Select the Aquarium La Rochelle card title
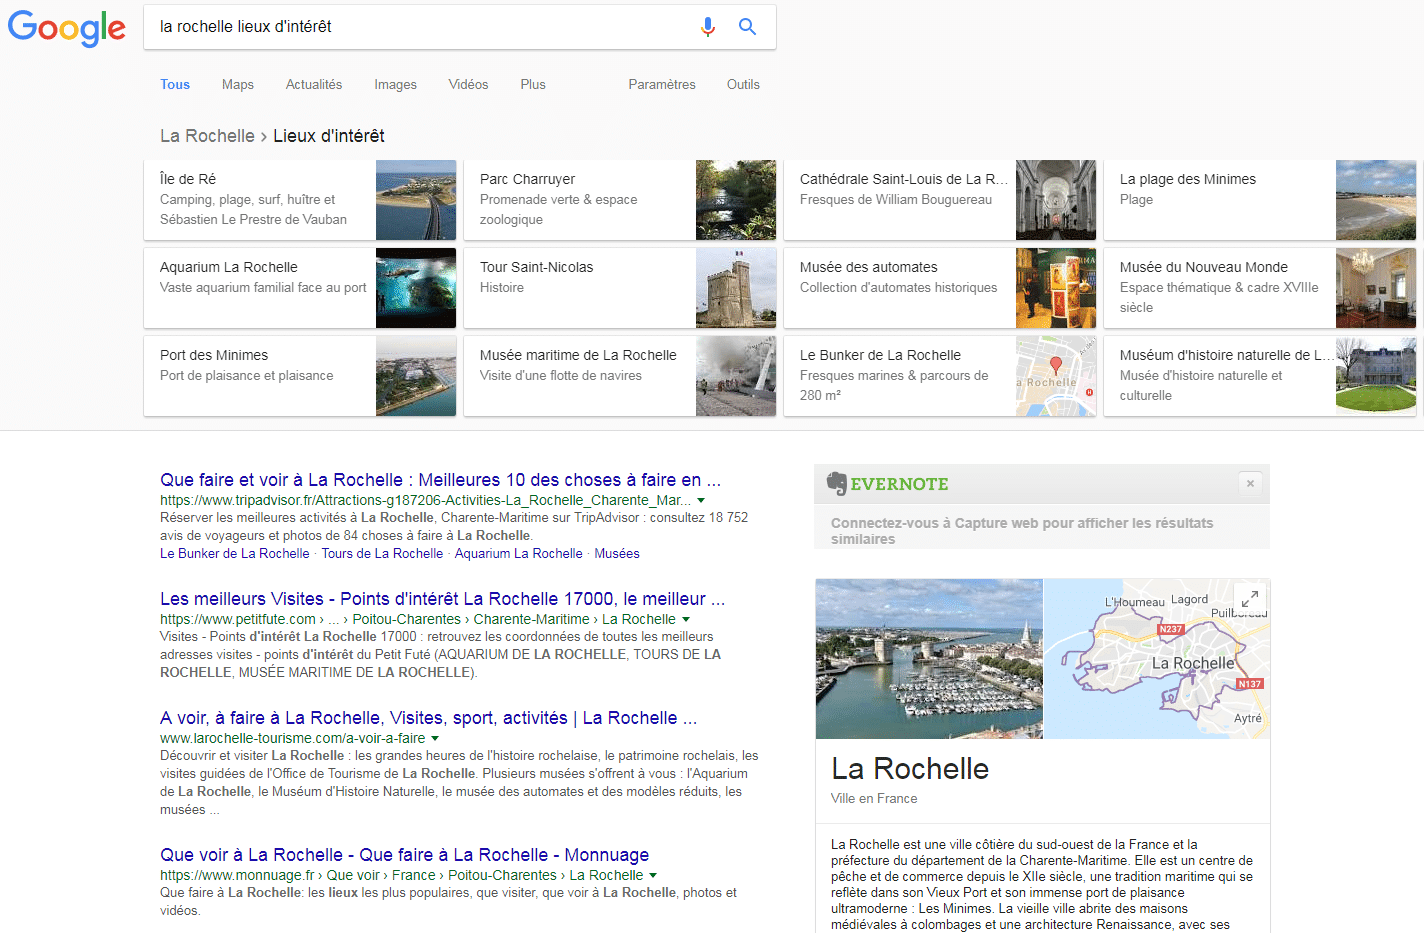This screenshot has width=1424, height=933. tap(229, 267)
